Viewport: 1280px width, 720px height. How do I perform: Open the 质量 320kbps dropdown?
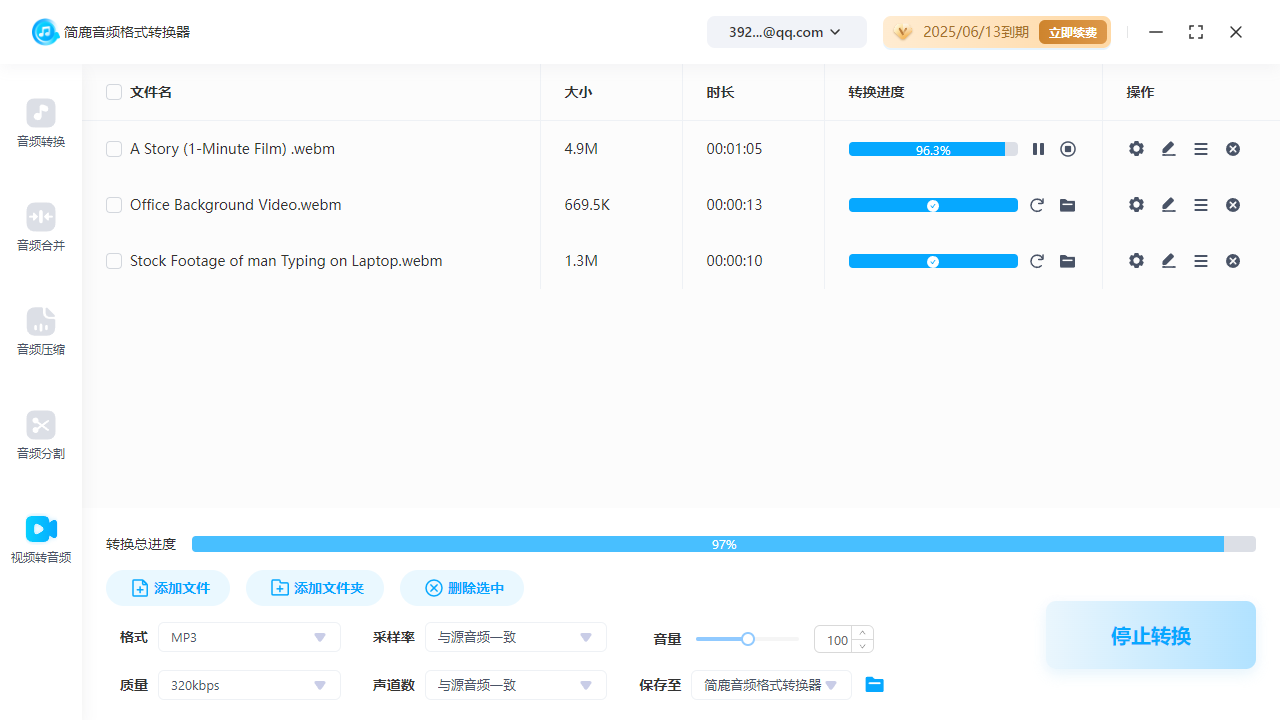[249, 685]
